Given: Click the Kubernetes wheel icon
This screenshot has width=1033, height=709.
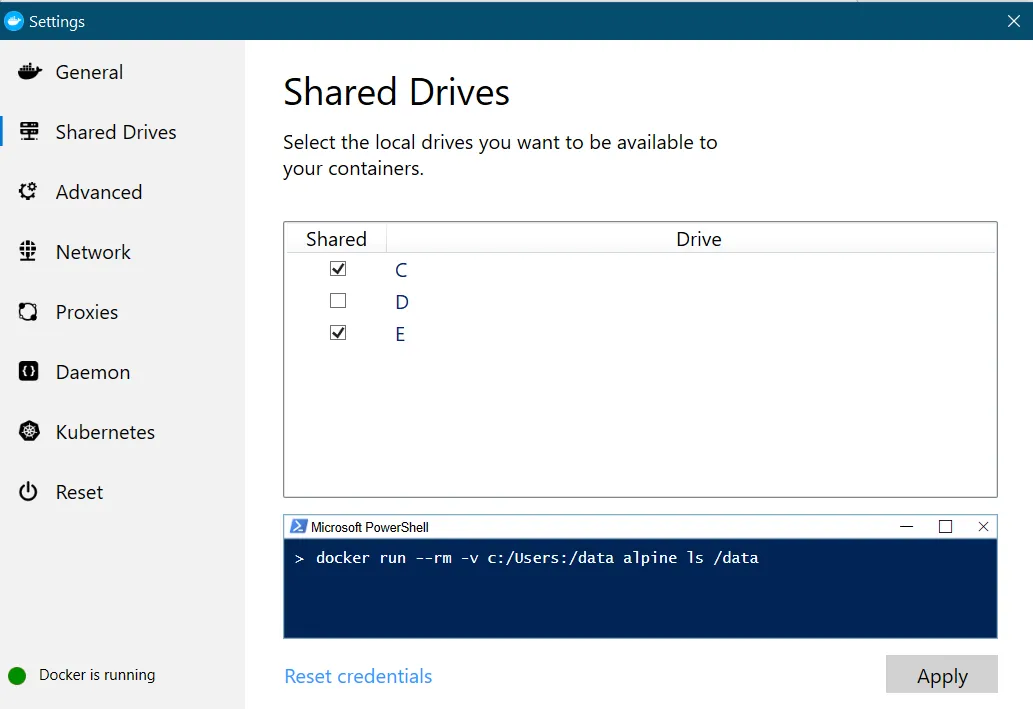Looking at the screenshot, I should 29,432.
